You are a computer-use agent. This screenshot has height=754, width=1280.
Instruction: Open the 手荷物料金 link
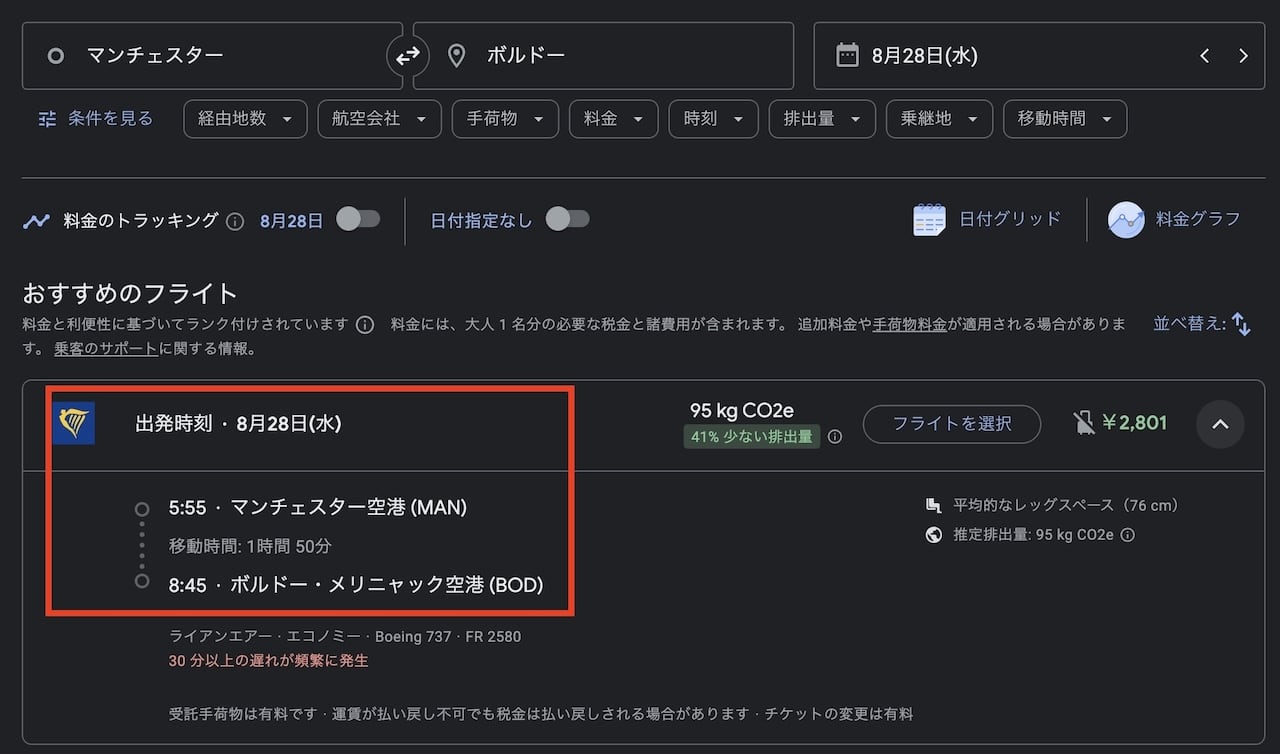(910, 324)
